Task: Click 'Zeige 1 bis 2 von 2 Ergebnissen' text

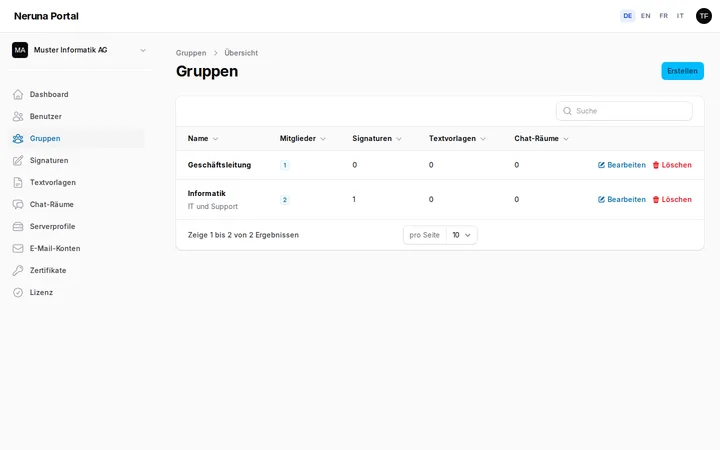Action: coord(243,235)
